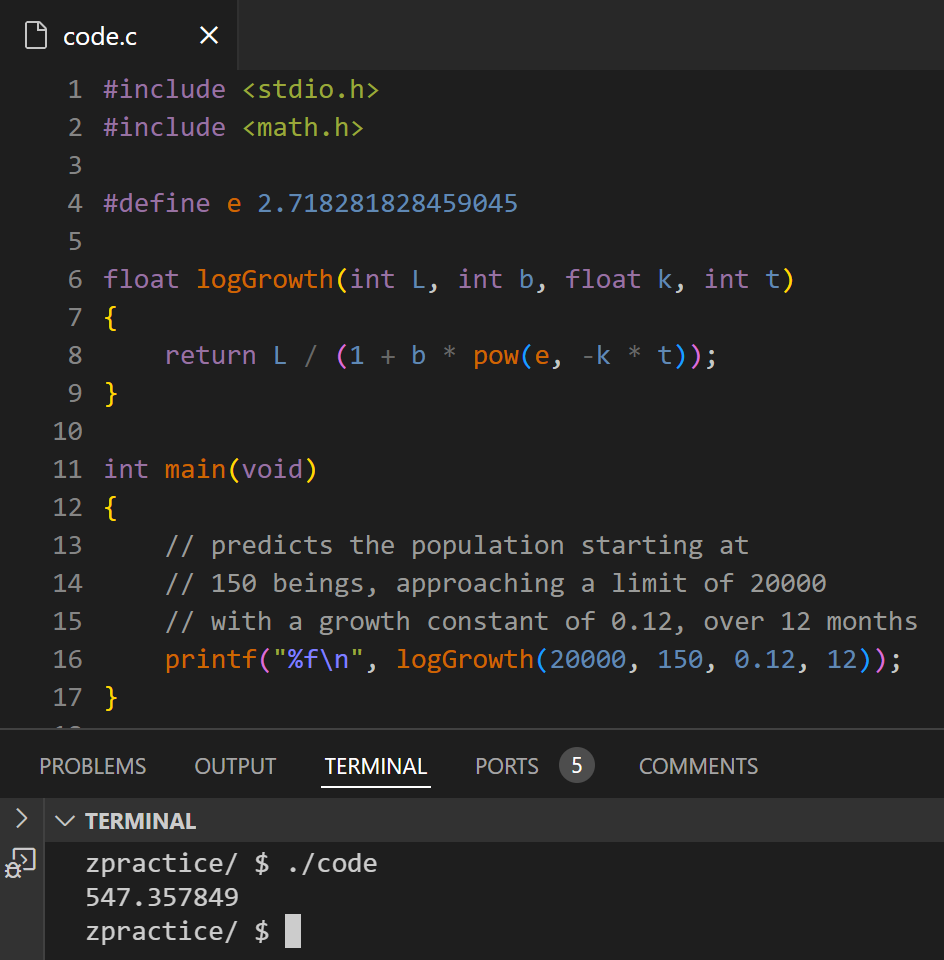Click the 20000 argument on line 16
Image resolution: width=944 pixels, height=960 pixels.
(x=588, y=659)
